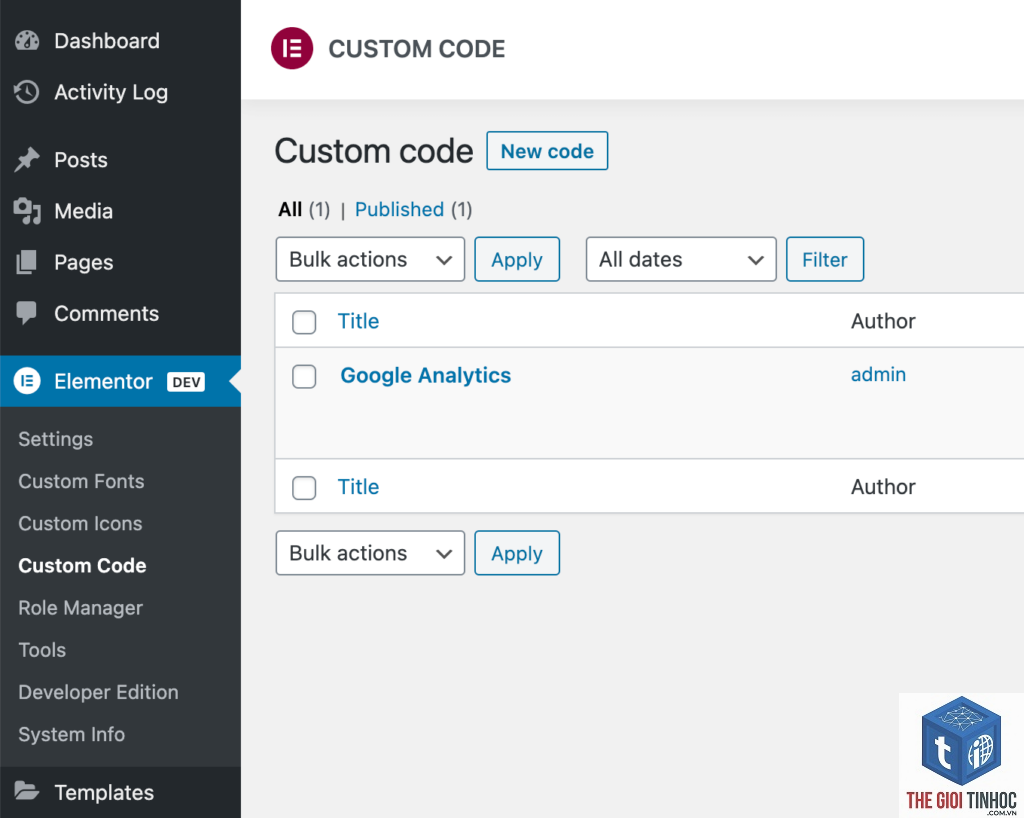Go to Custom Icons submenu

coord(80,524)
